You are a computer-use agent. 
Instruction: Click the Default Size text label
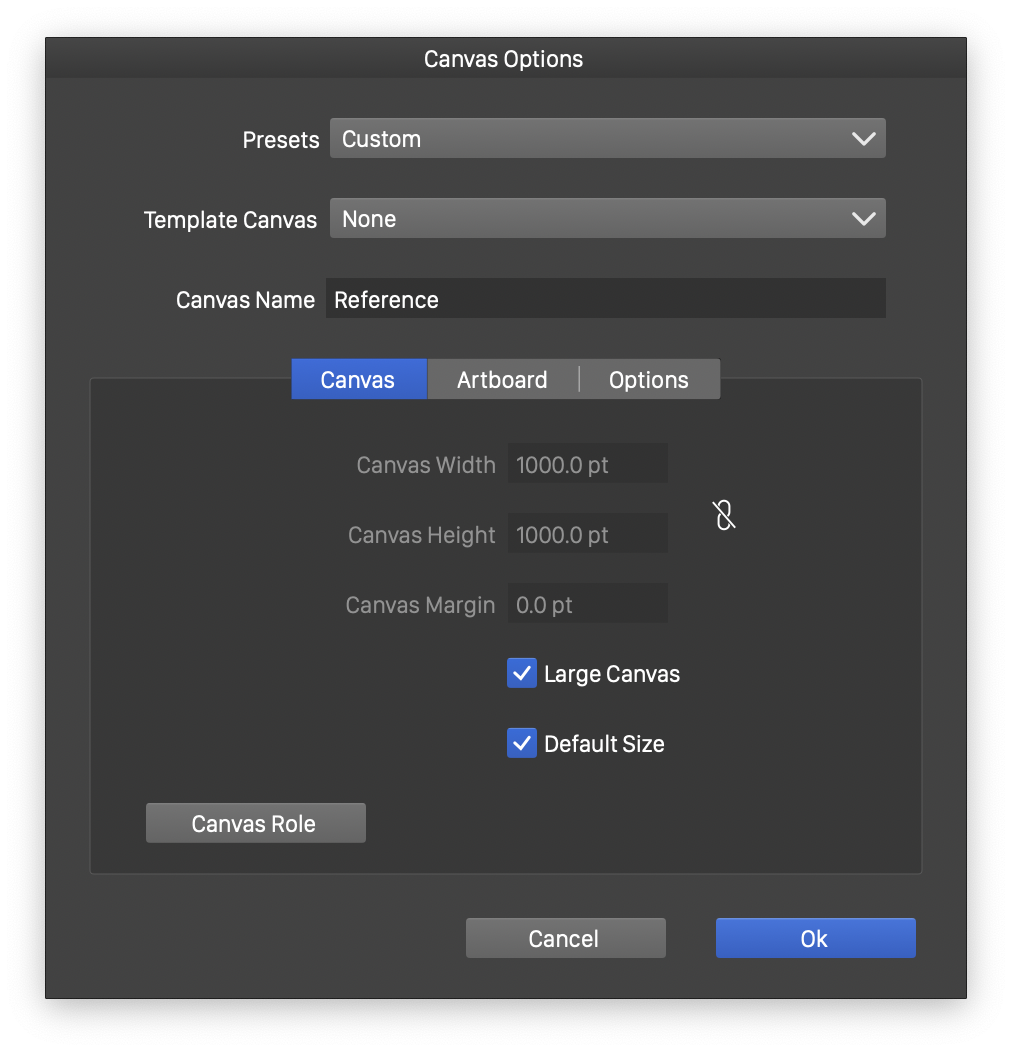[604, 744]
